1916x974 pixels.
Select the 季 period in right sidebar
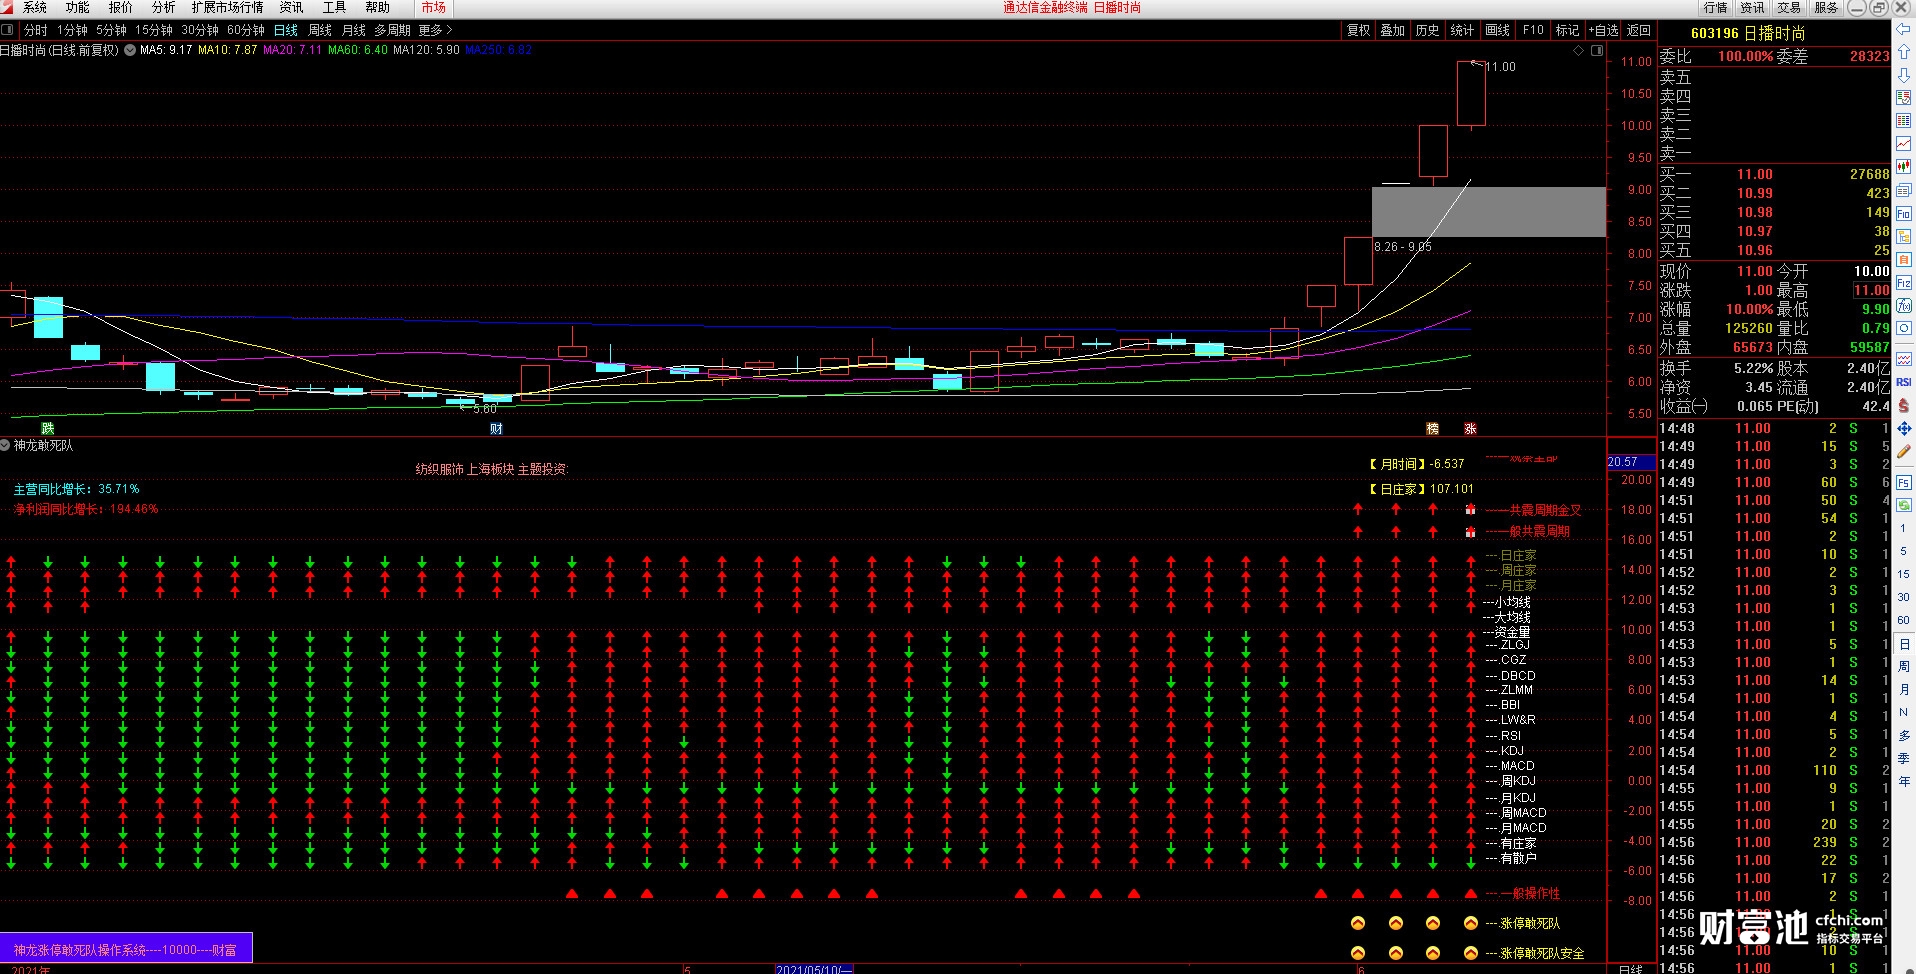coord(1904,758)
